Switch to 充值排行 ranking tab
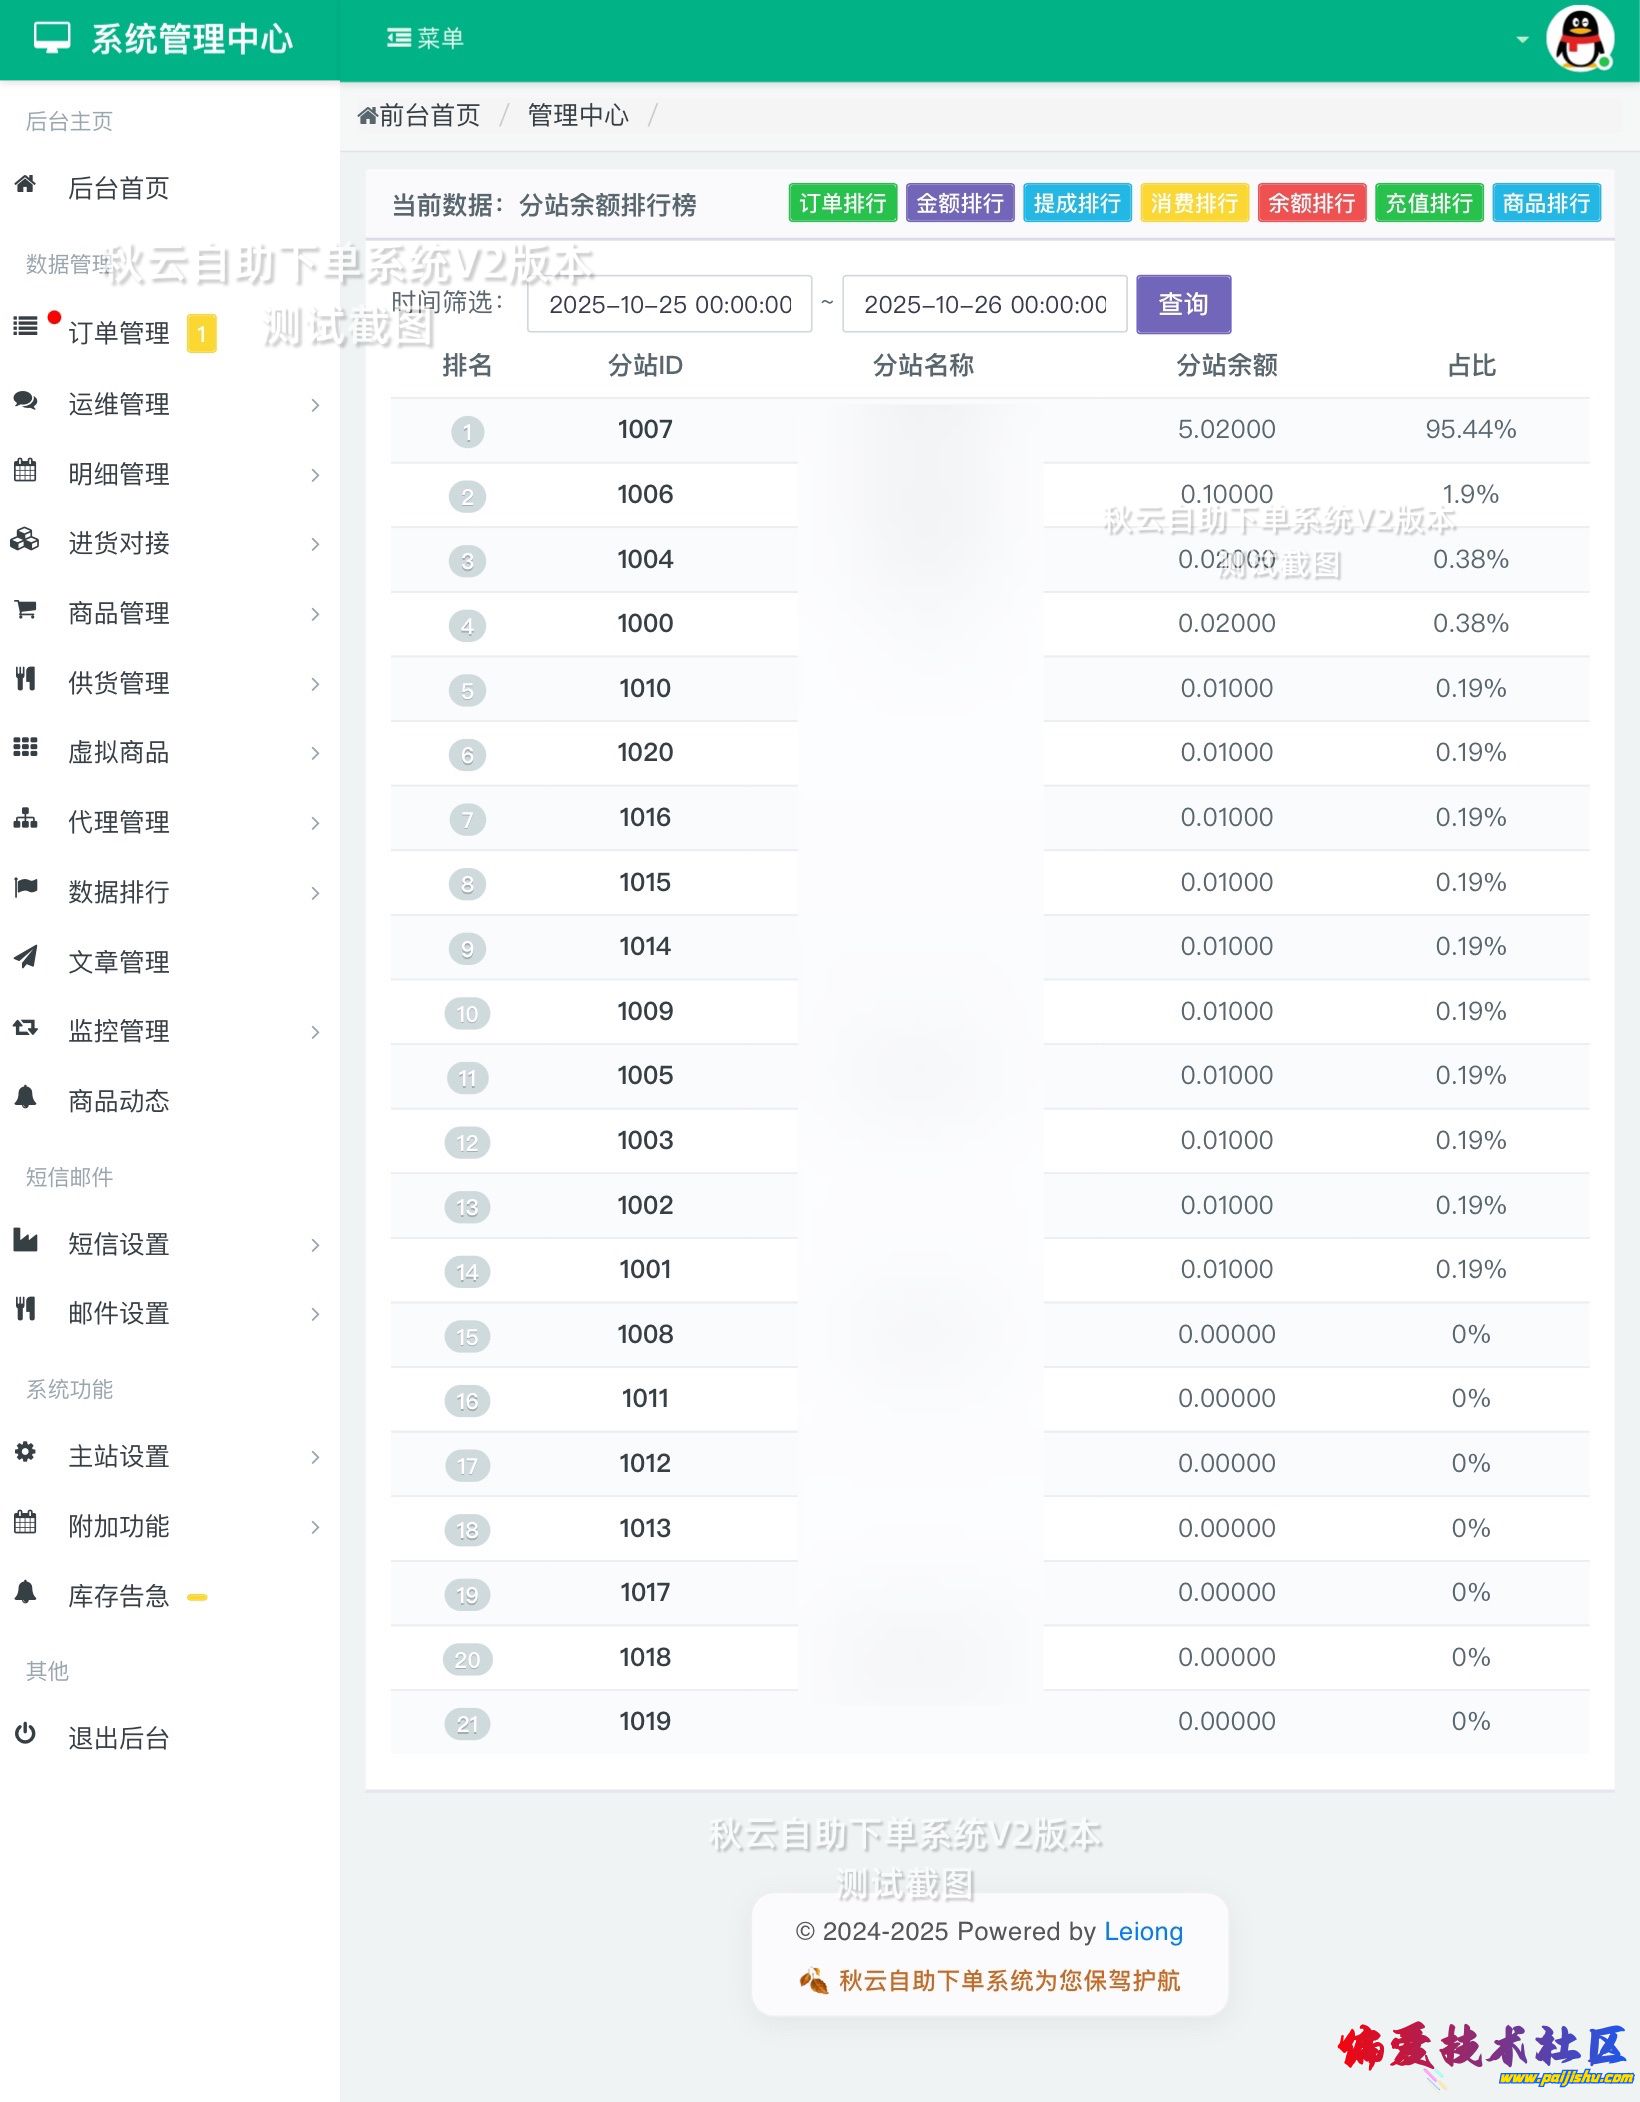 [1428, 203]
